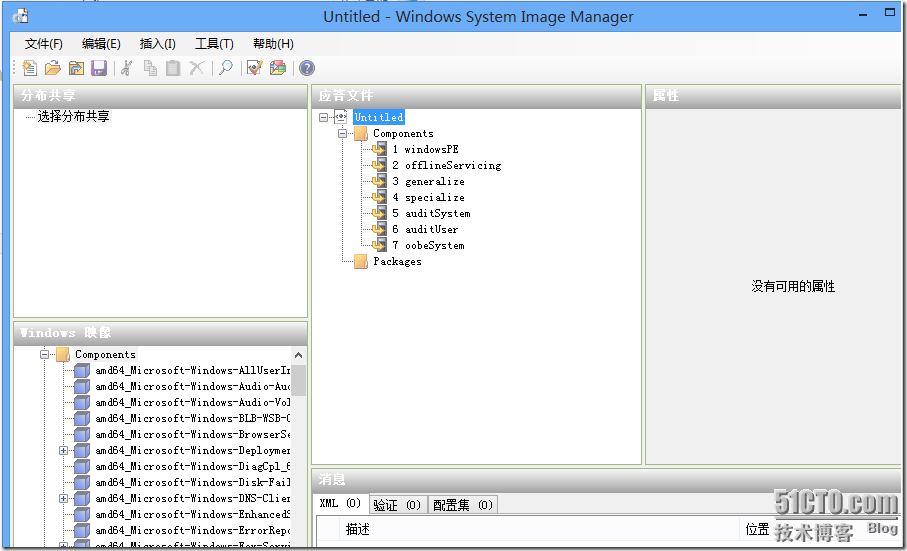Select the 5 auditSystem pass
This screenshot has height=551, width=907.
[x=432, y=213]
